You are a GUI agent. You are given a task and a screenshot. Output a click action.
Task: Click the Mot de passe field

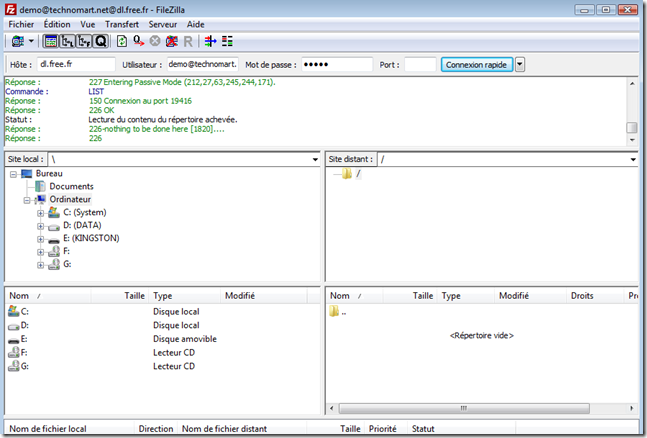(x=337, y=64)
